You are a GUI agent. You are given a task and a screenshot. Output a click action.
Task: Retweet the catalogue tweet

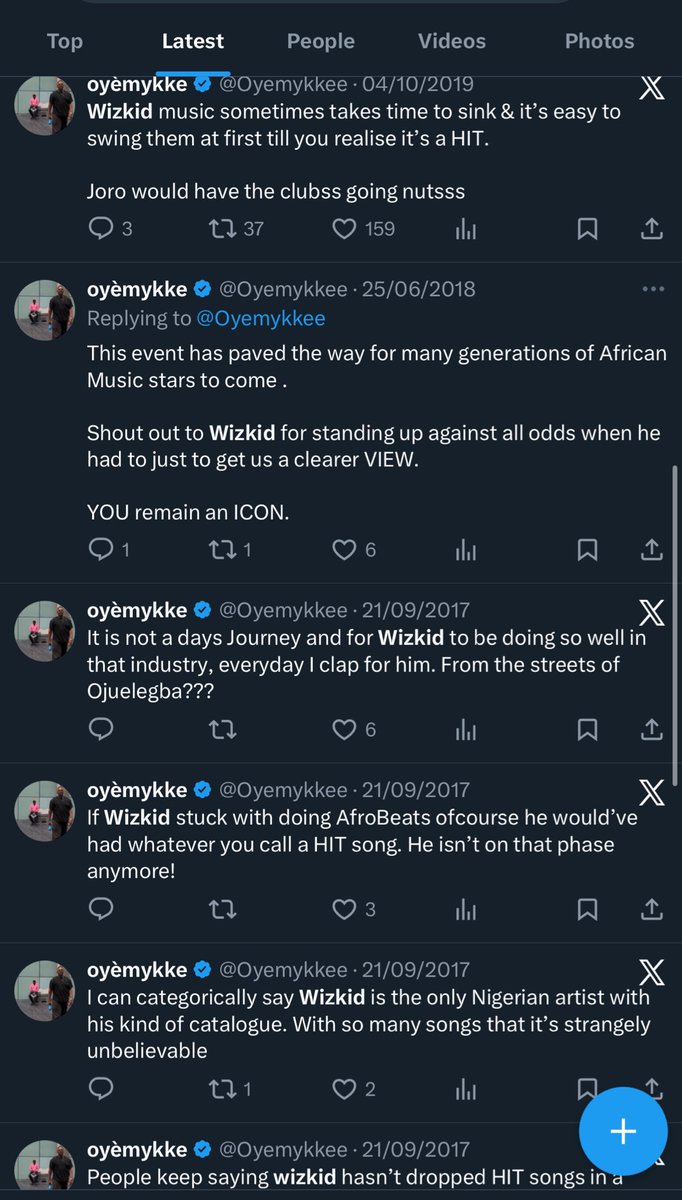222,1089
